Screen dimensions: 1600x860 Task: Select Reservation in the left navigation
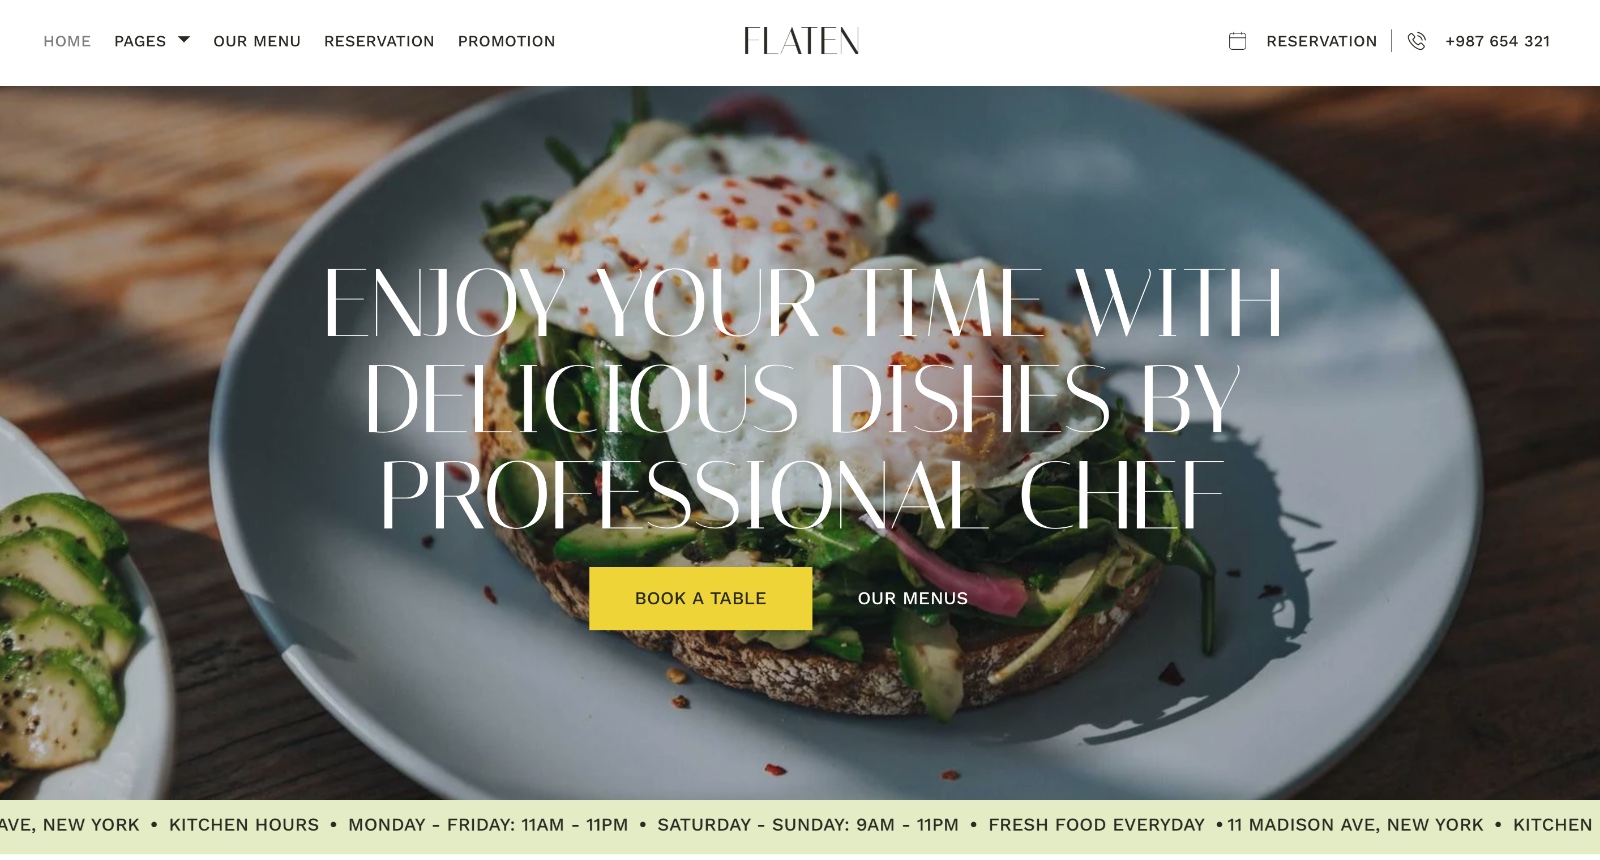(x=379, y=41)
